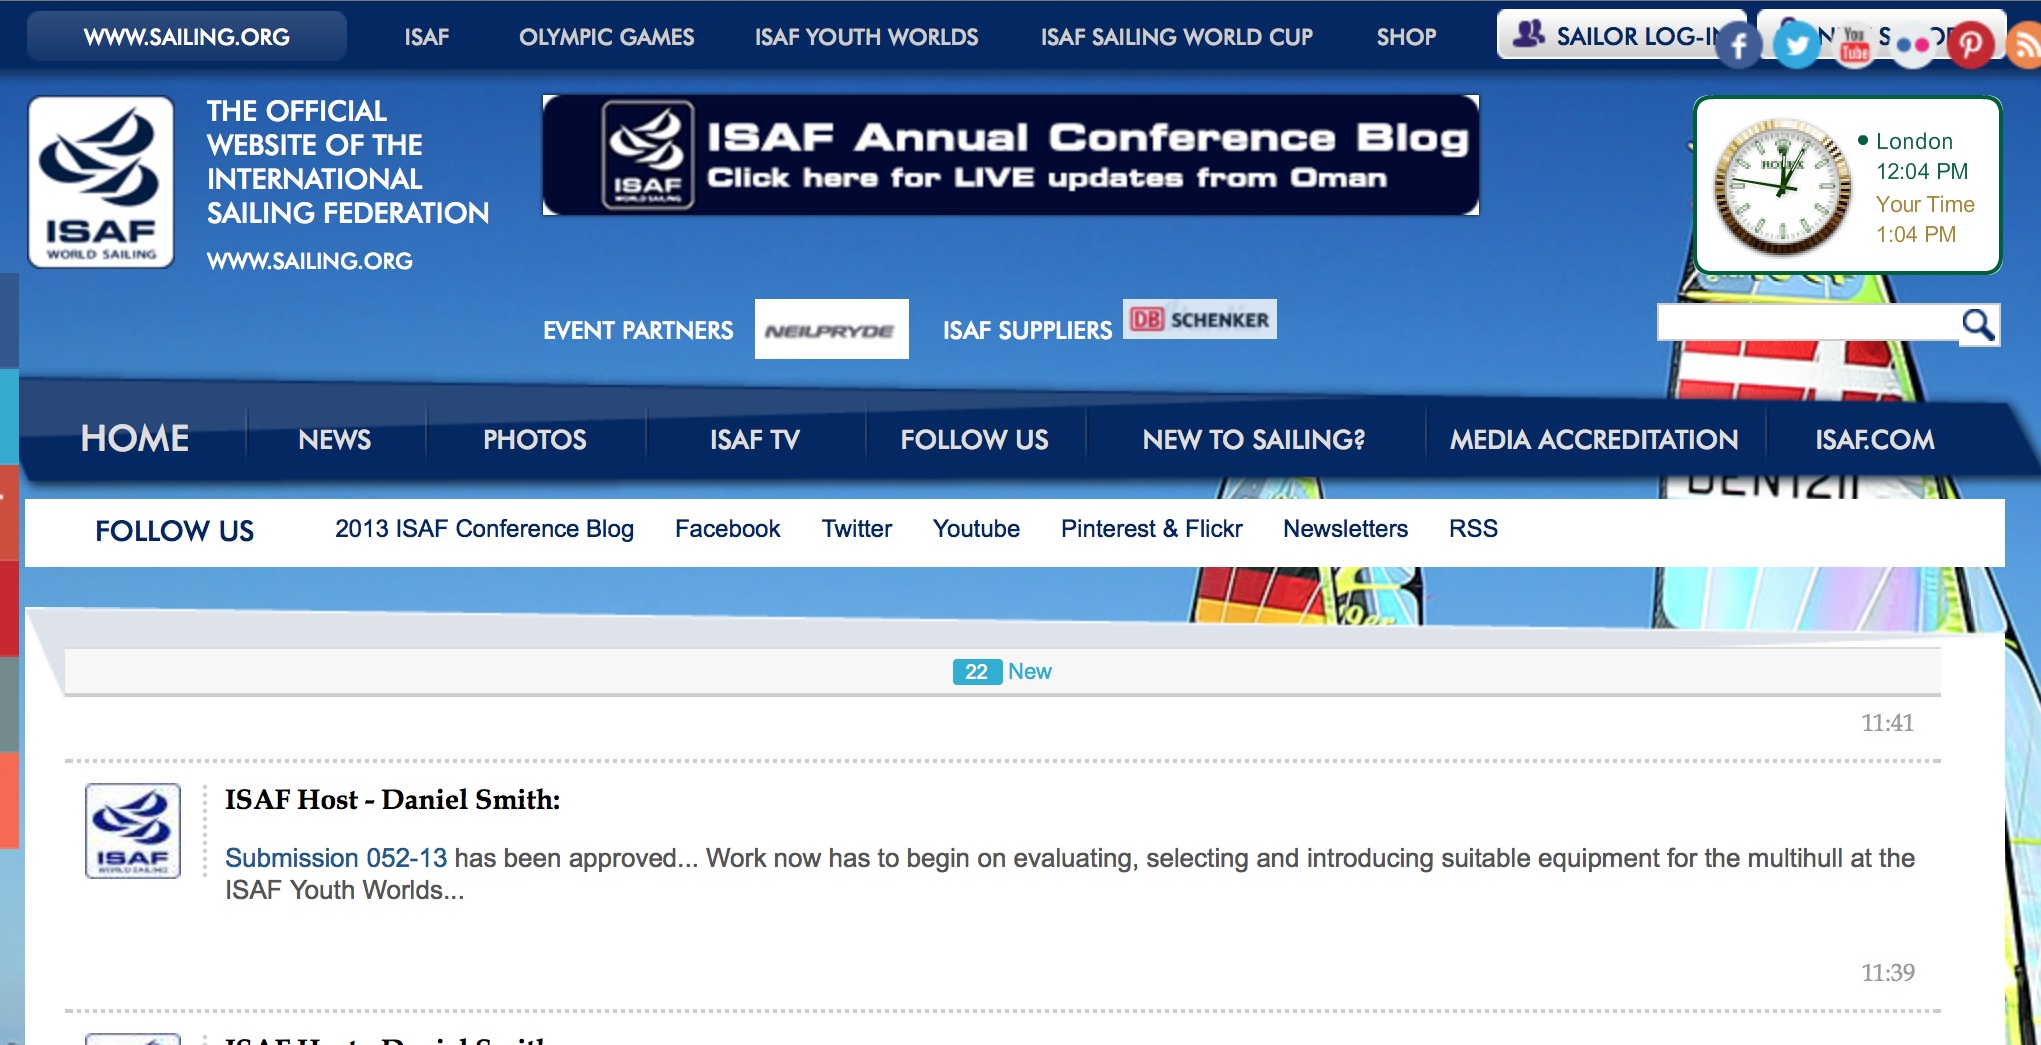Click into the site search field
The width and height of the screenshot is (2041, 1045).
click(x=1808, y=324)
